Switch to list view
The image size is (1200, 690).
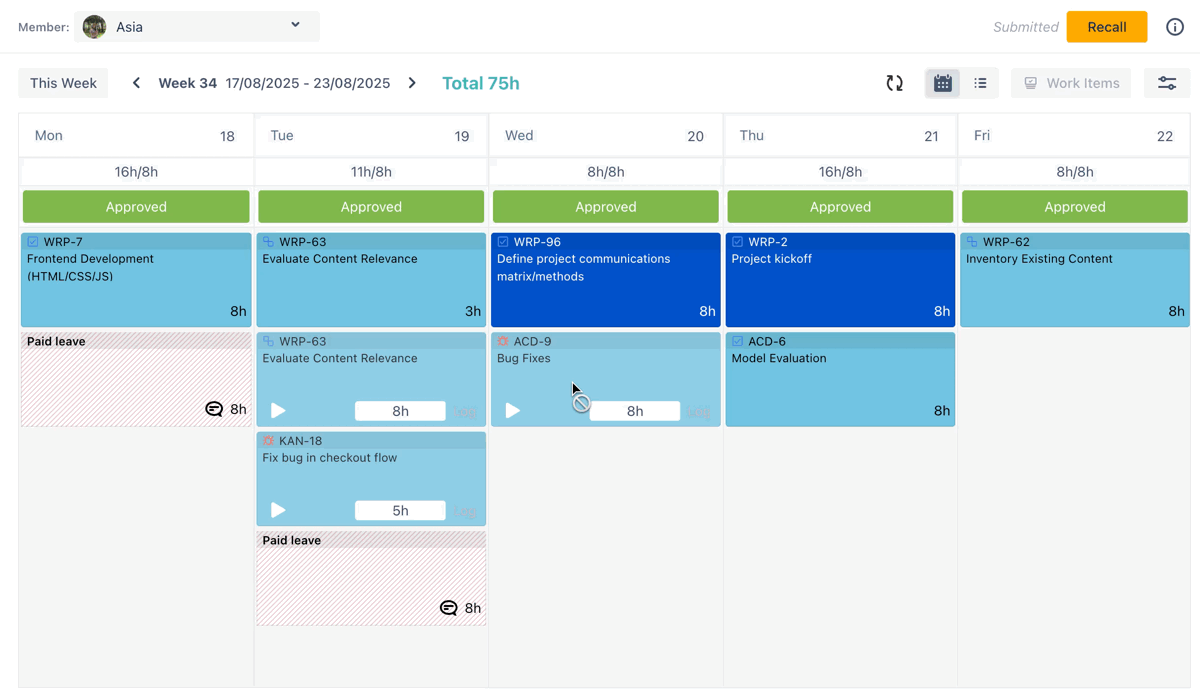[980, 83]
